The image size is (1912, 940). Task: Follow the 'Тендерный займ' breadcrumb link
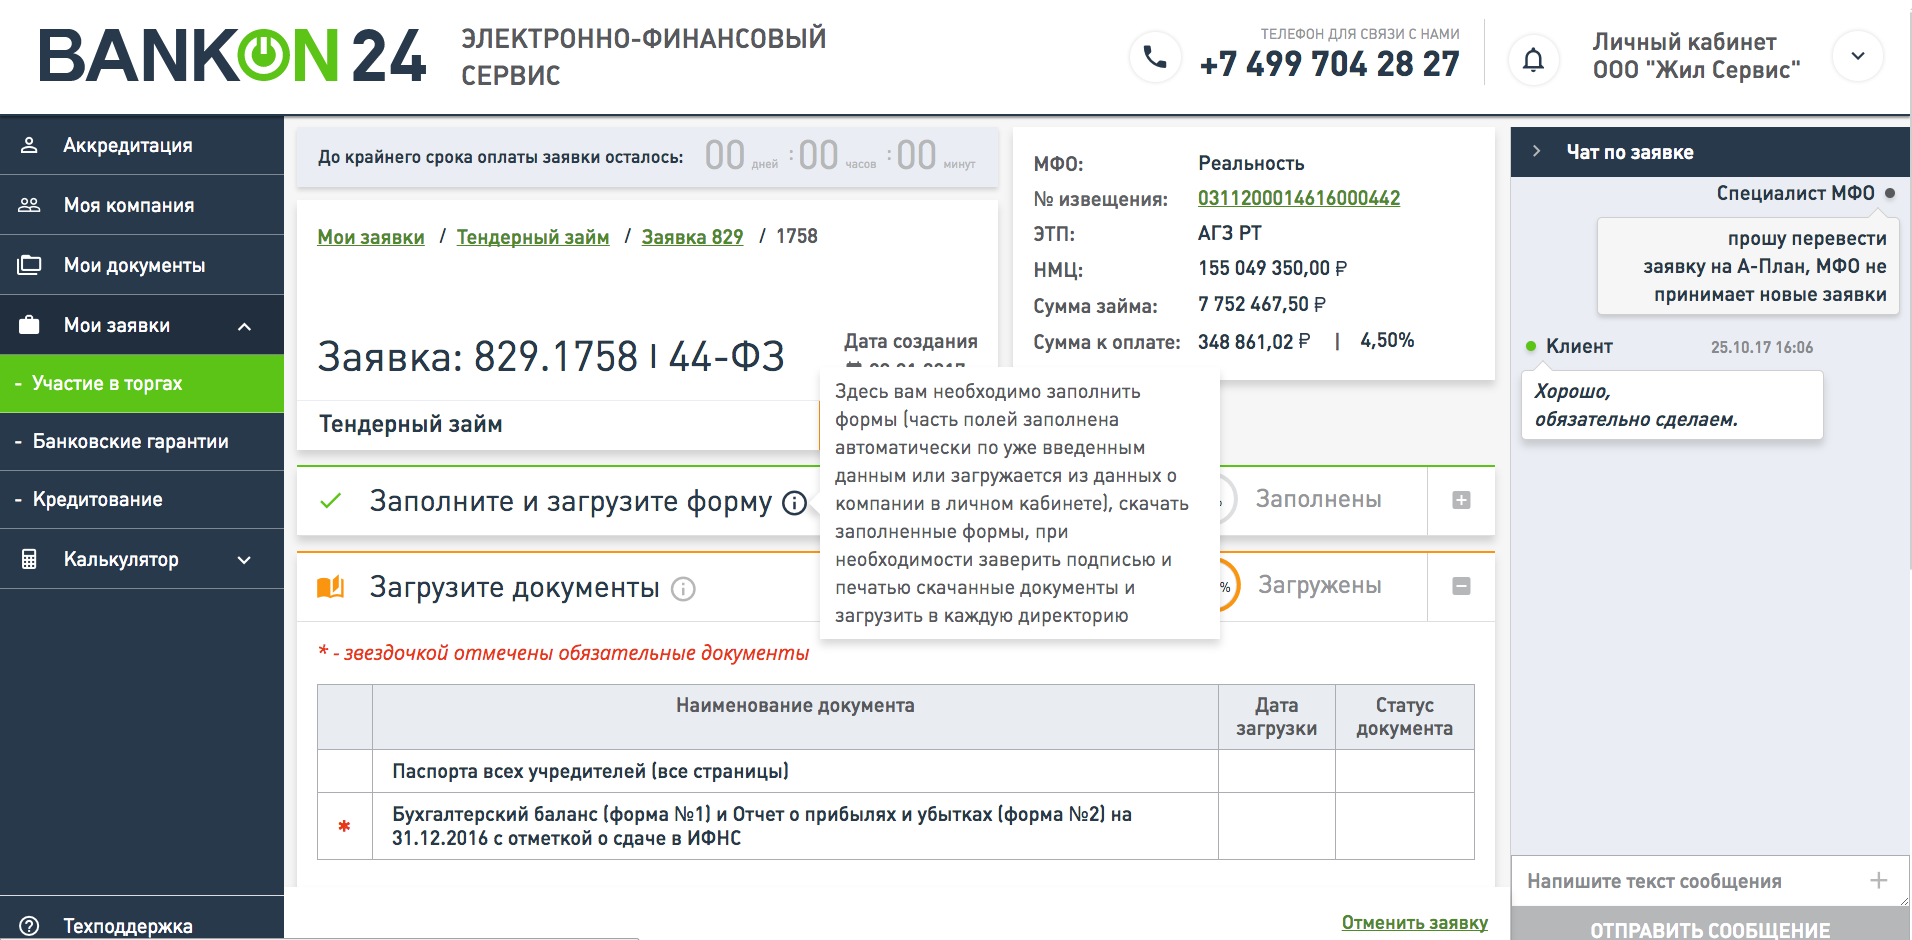click(x=532, y=237)
